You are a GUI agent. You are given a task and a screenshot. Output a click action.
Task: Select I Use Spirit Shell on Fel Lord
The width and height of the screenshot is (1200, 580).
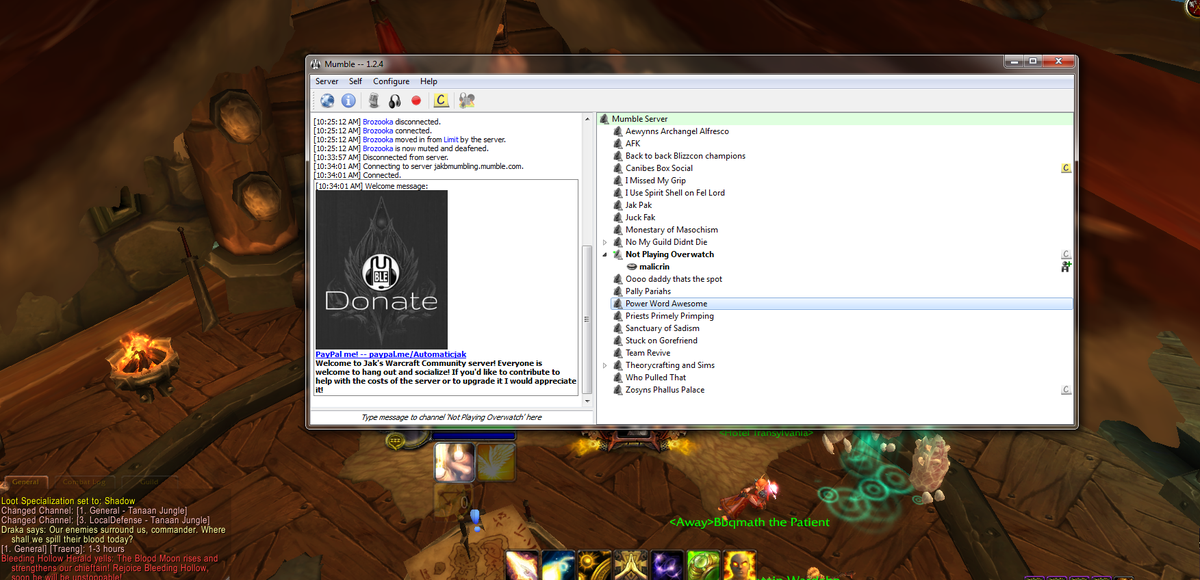click(x=675, y=193)
